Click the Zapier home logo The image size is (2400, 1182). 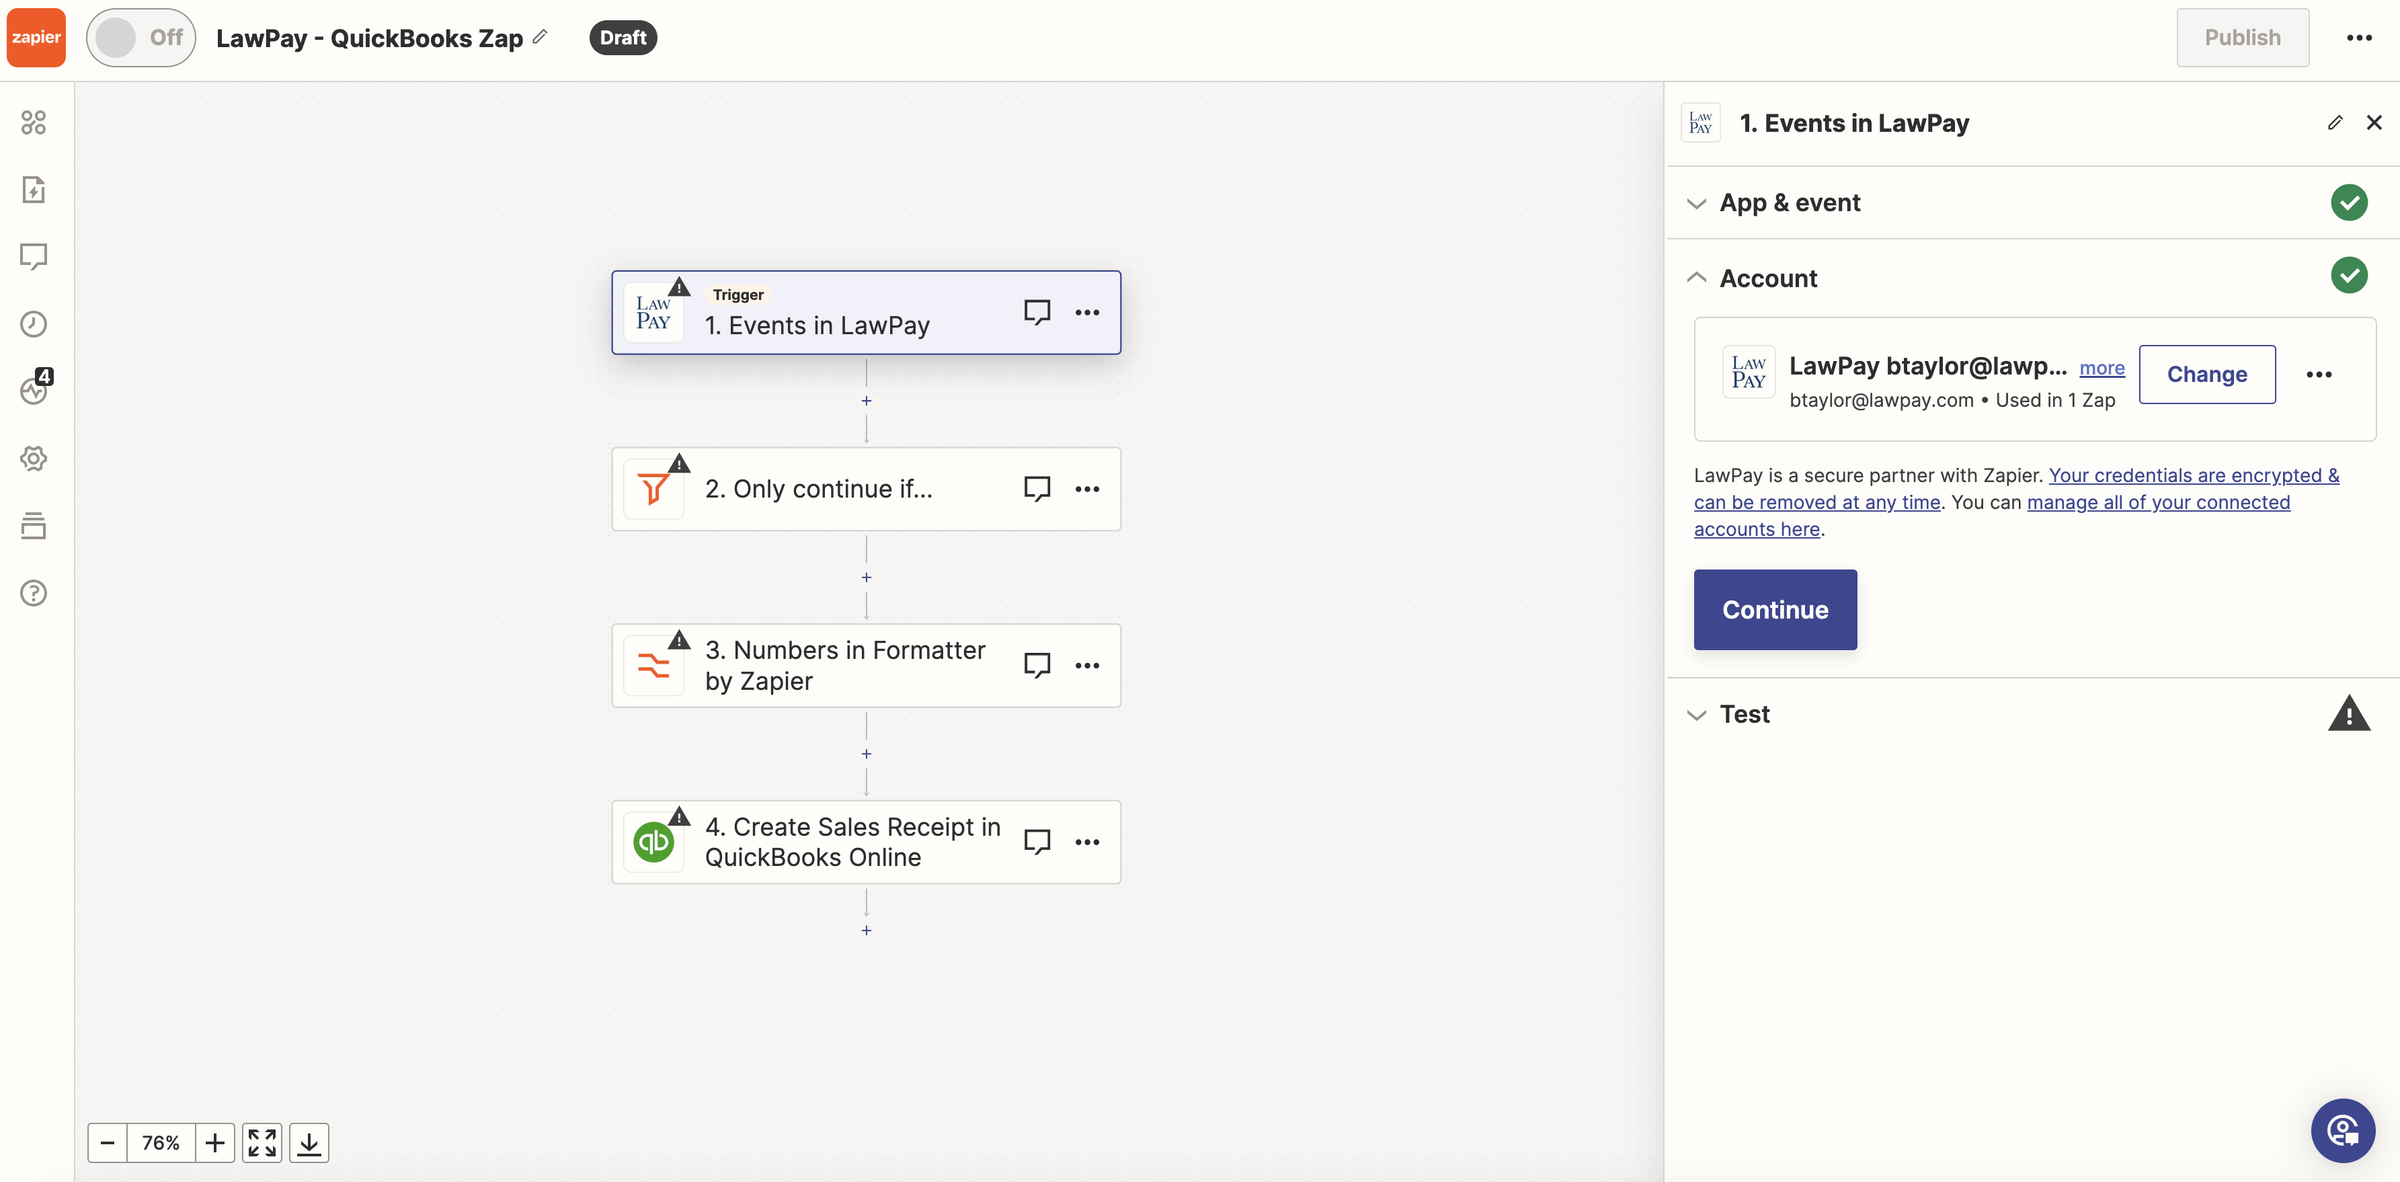point(36,37)
